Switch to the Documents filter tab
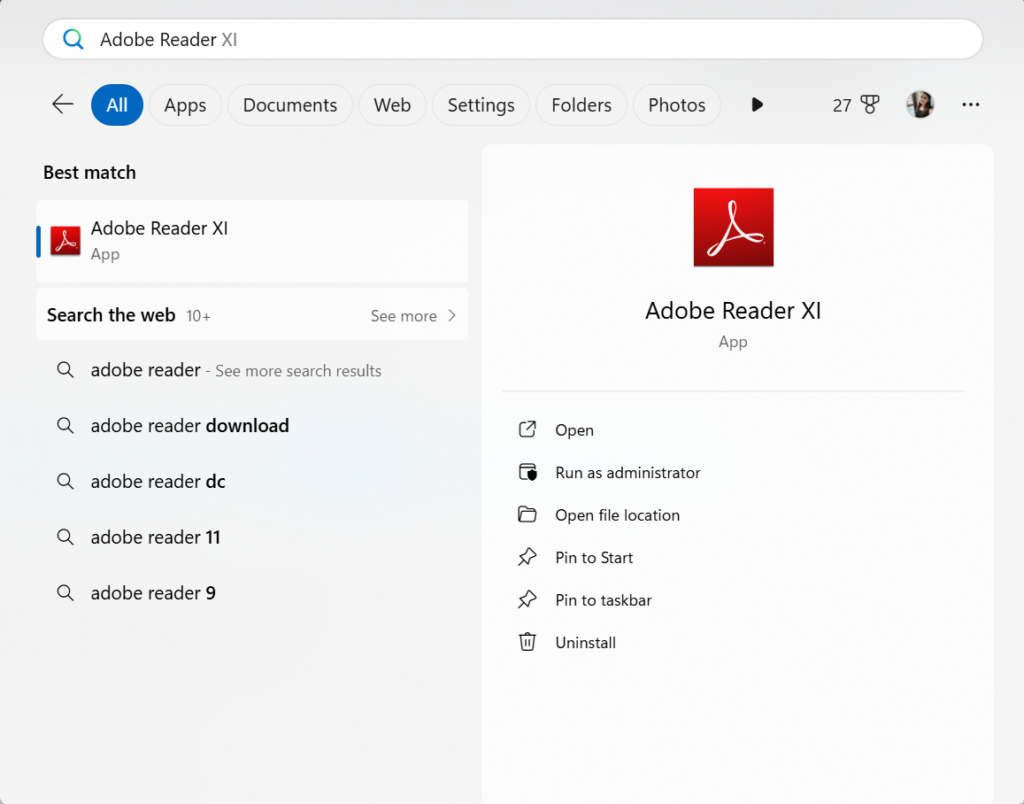The width and height of the screenshot is (1024, 804). [x=290, y=105]
